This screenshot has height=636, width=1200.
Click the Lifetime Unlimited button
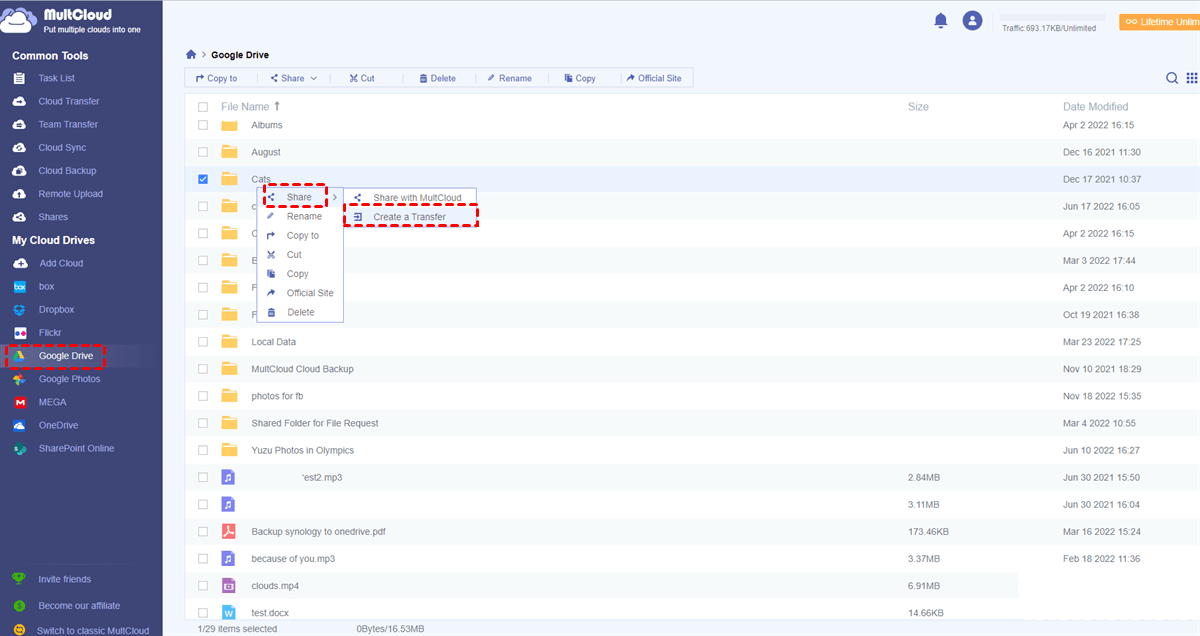click(1160, 21)
